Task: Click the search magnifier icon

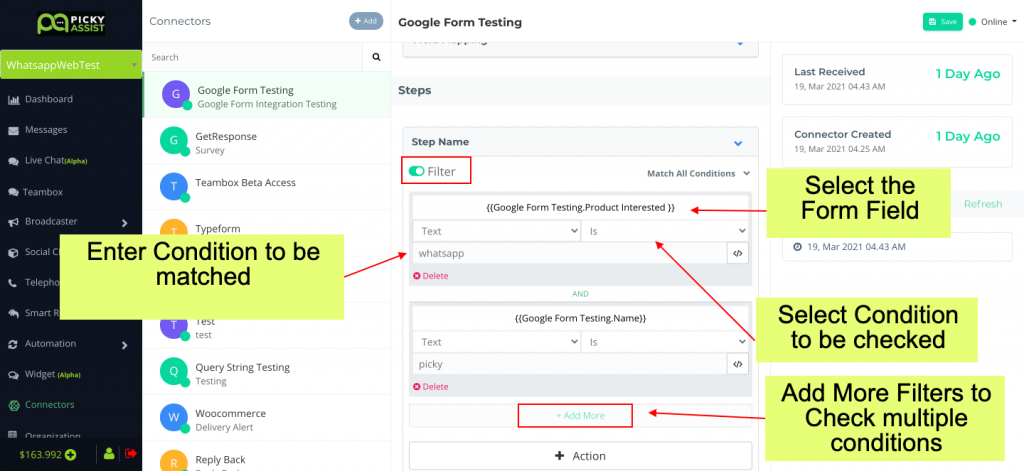Action: 376,57
